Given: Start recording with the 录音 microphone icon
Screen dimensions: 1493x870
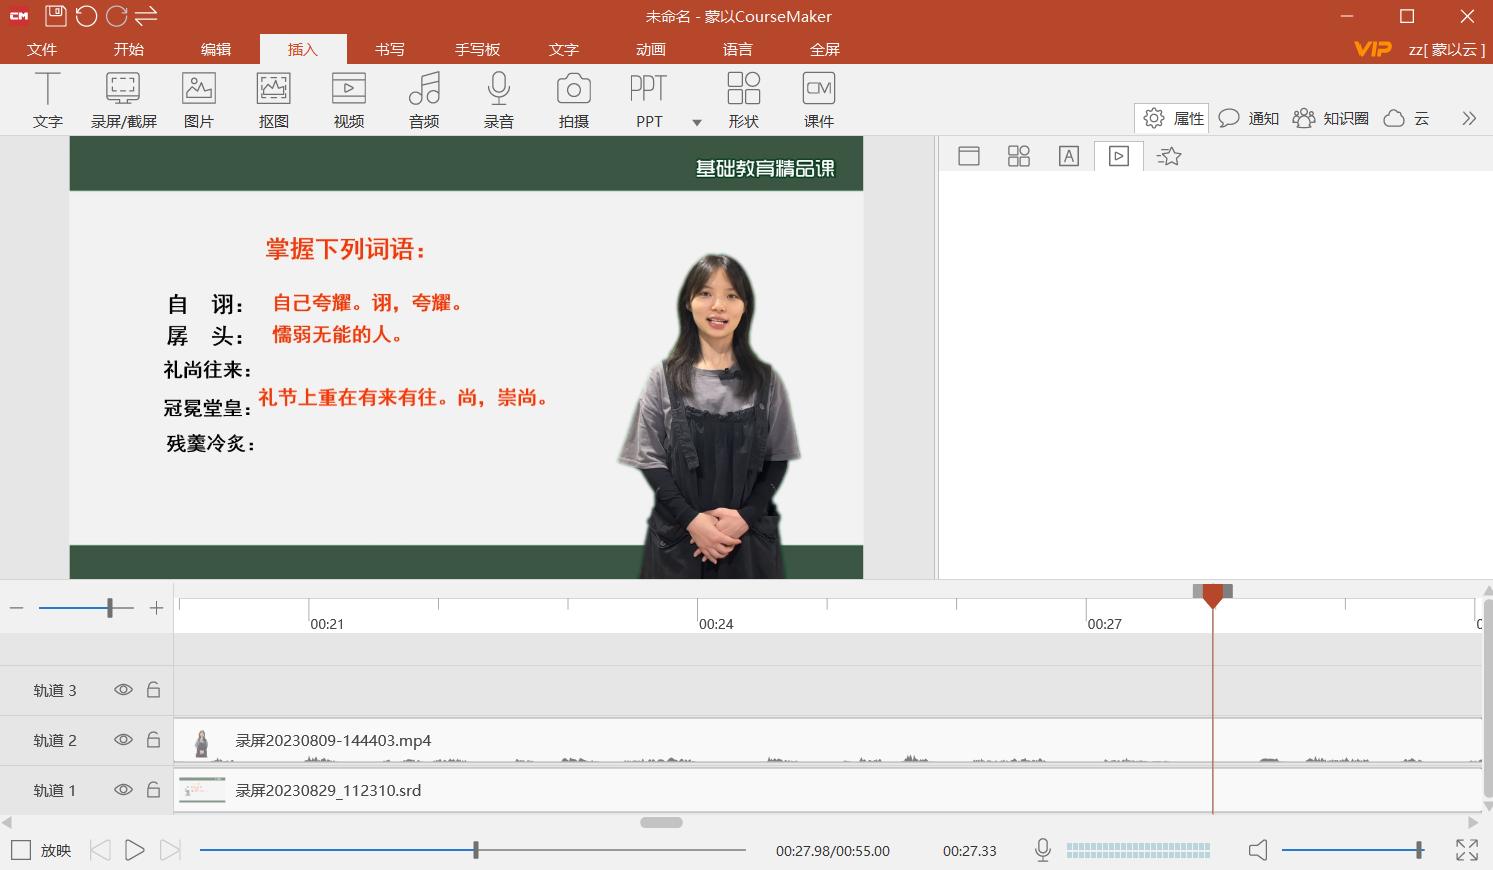Looking at the screenshot, I should click(498, 99).
